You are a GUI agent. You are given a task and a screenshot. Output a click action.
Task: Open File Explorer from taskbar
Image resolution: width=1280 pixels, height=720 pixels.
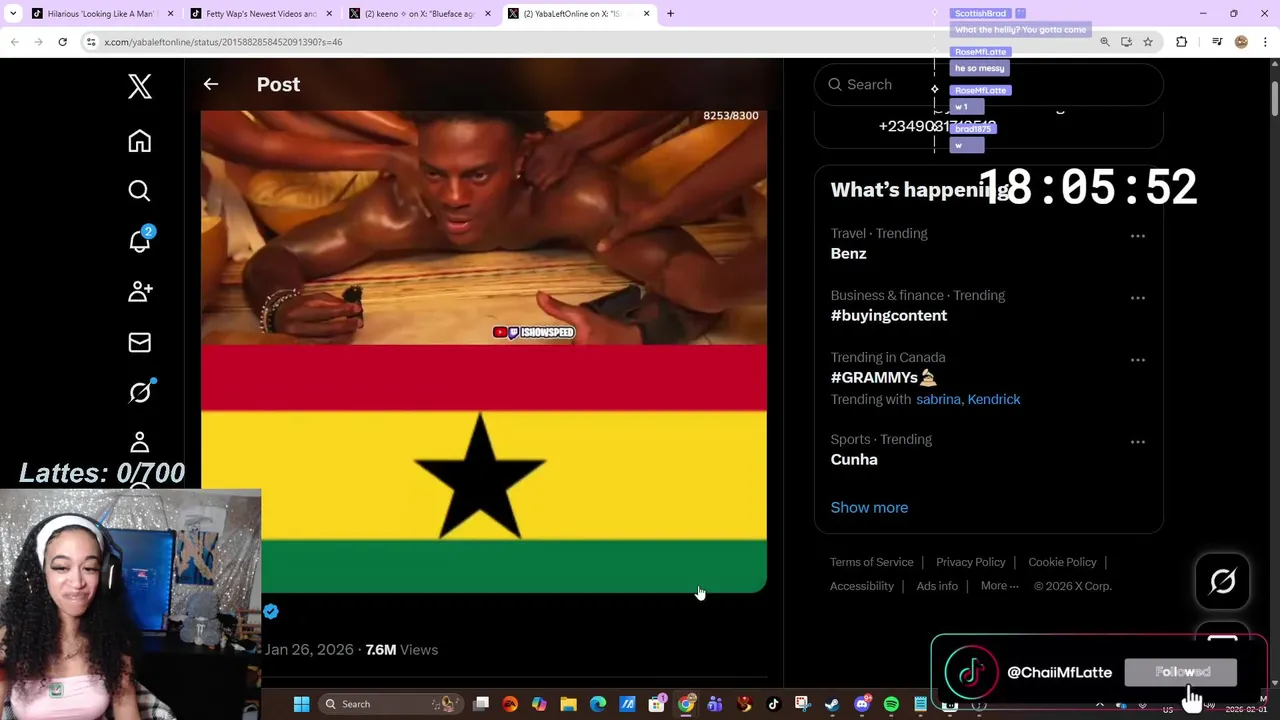point(568,704)
